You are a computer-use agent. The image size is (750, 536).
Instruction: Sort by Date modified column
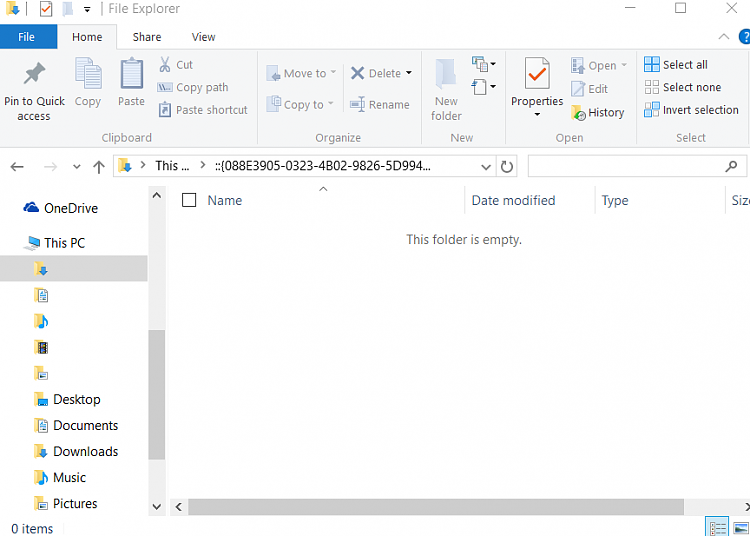tap(513, 200)
